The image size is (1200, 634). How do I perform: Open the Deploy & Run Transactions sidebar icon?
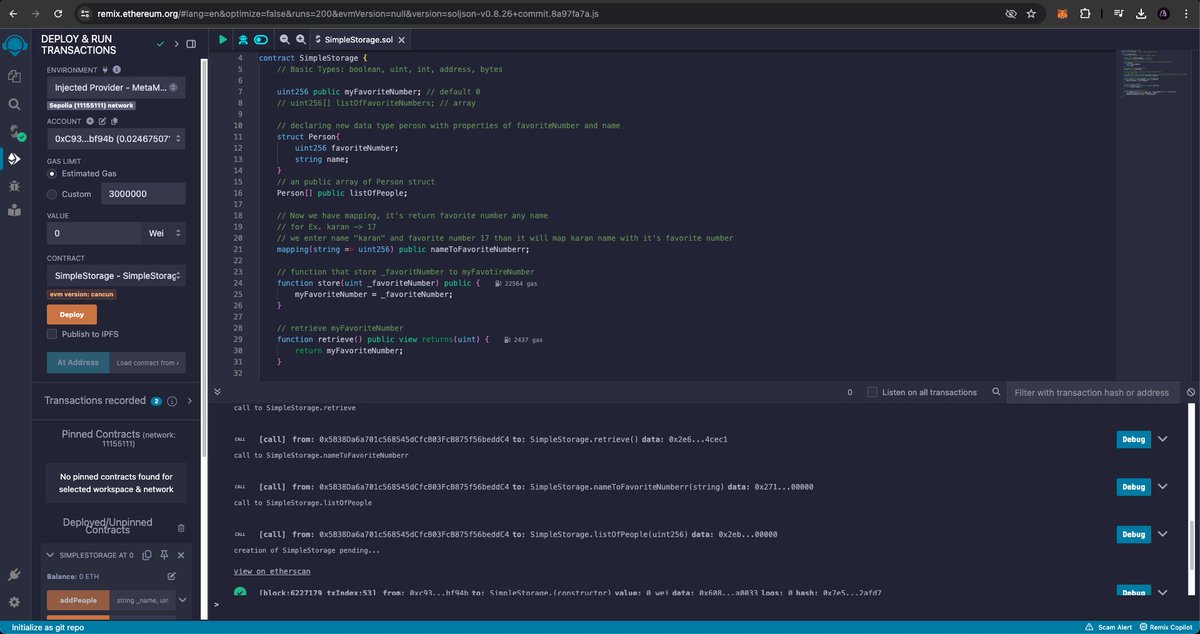coord(14,158)
